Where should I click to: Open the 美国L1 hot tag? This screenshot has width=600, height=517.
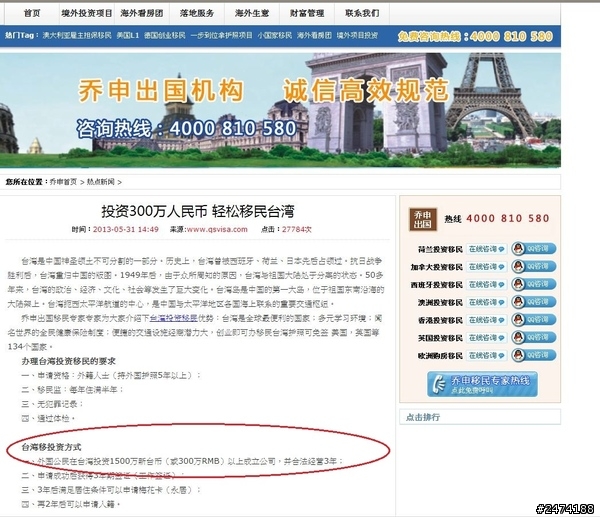pos(128,36)
